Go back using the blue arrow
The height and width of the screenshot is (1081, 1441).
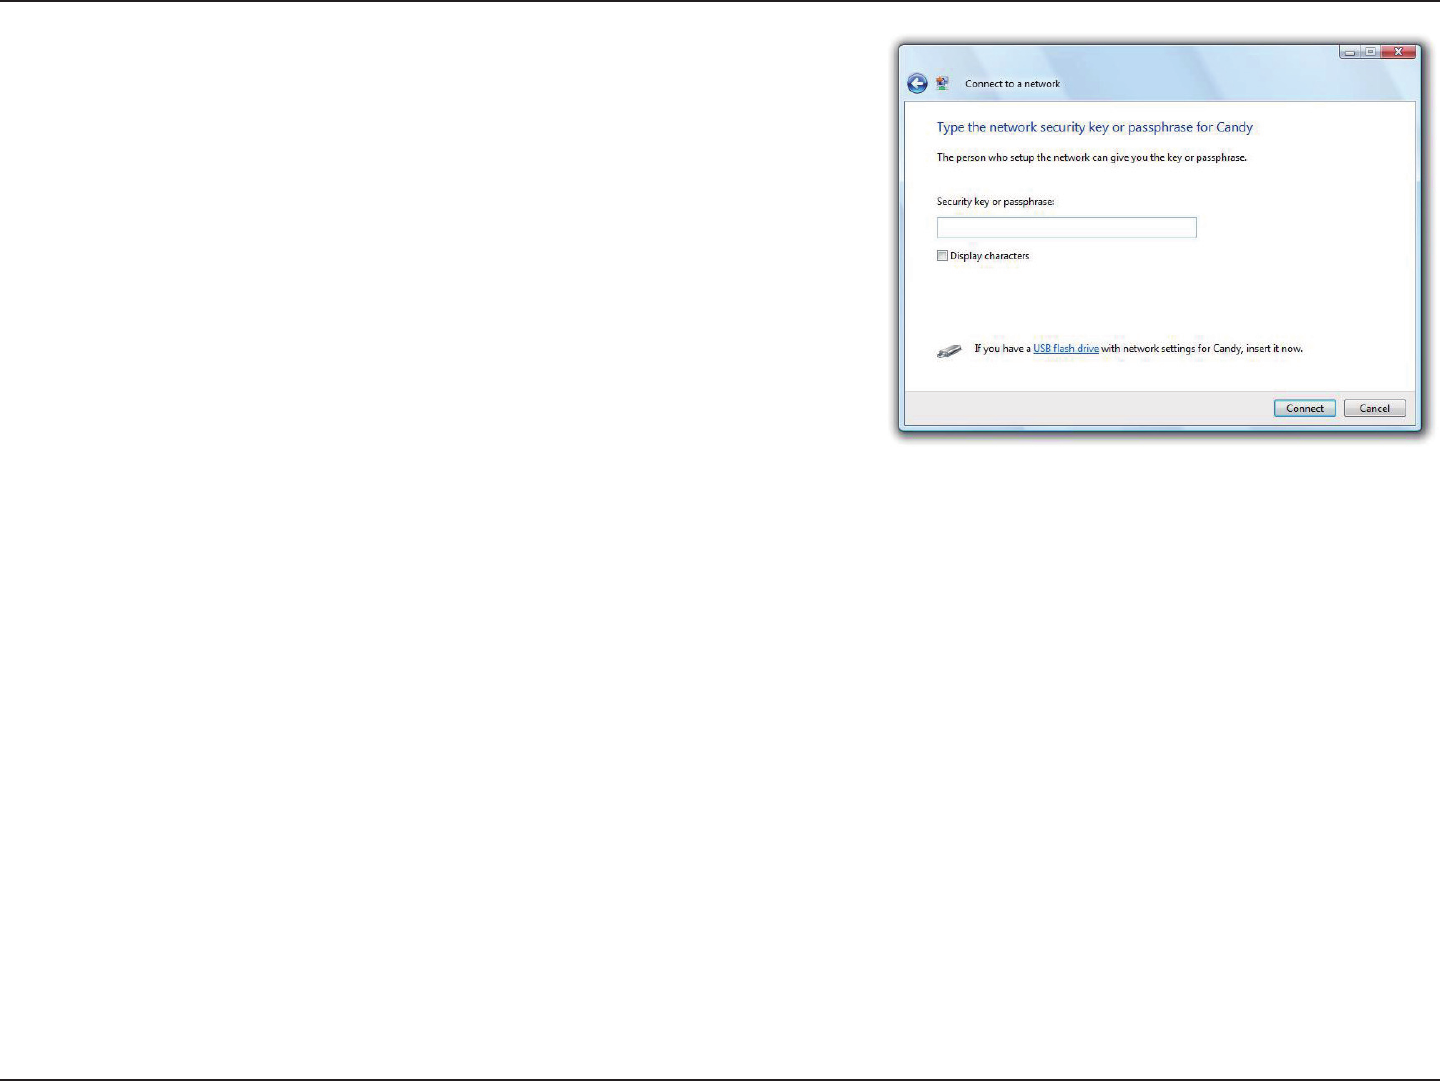click(917, 84)
